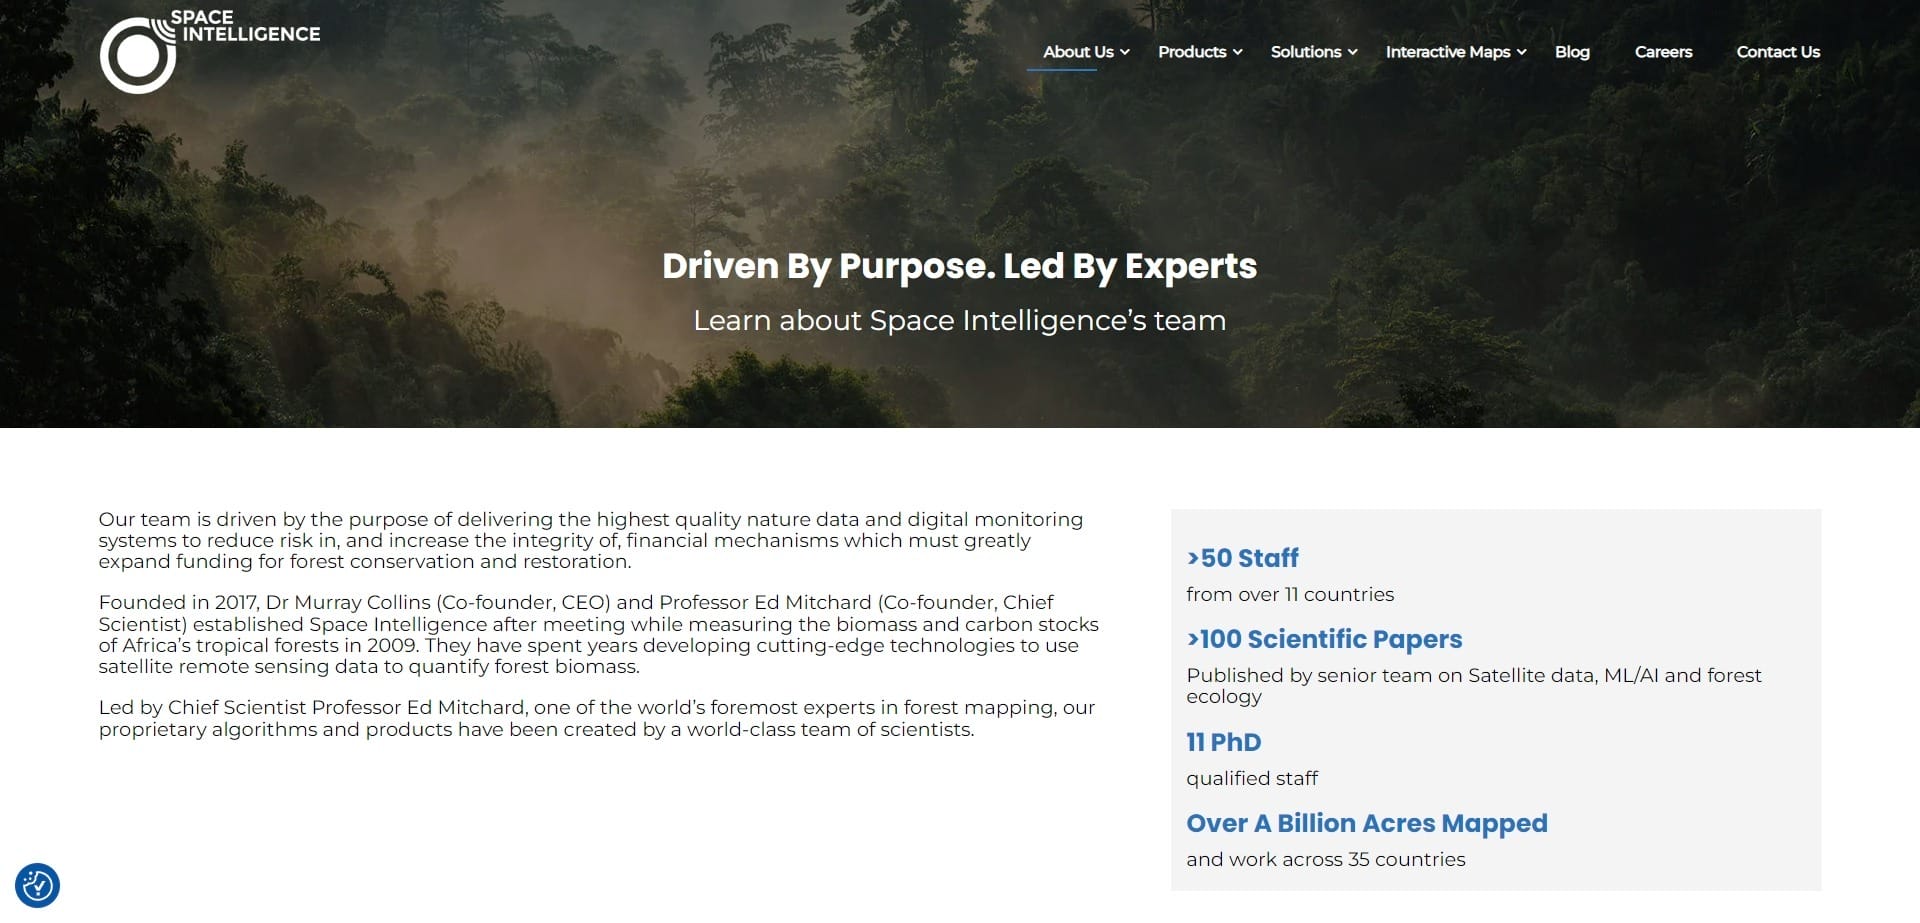Click 'Learn about Space Intelligence's team' subtitle

click(959, 320)
